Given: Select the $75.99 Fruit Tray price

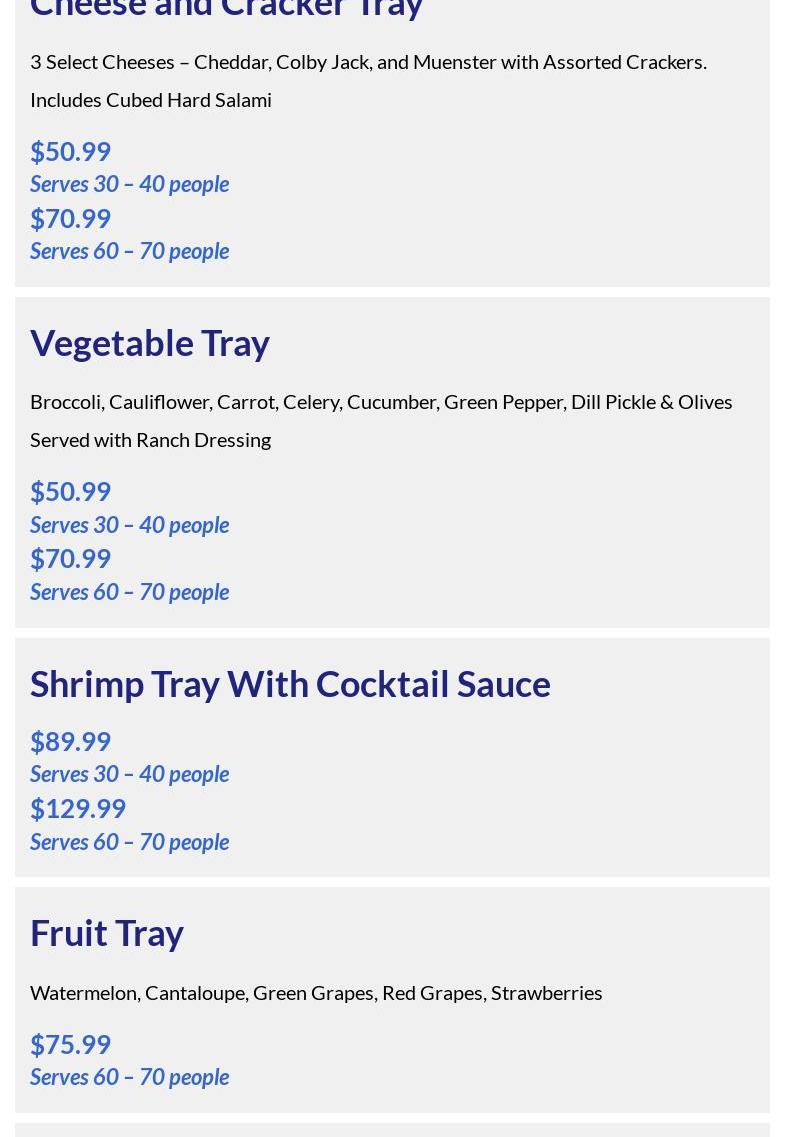Looking at the screenshot, I should (x=70, y=1044).
